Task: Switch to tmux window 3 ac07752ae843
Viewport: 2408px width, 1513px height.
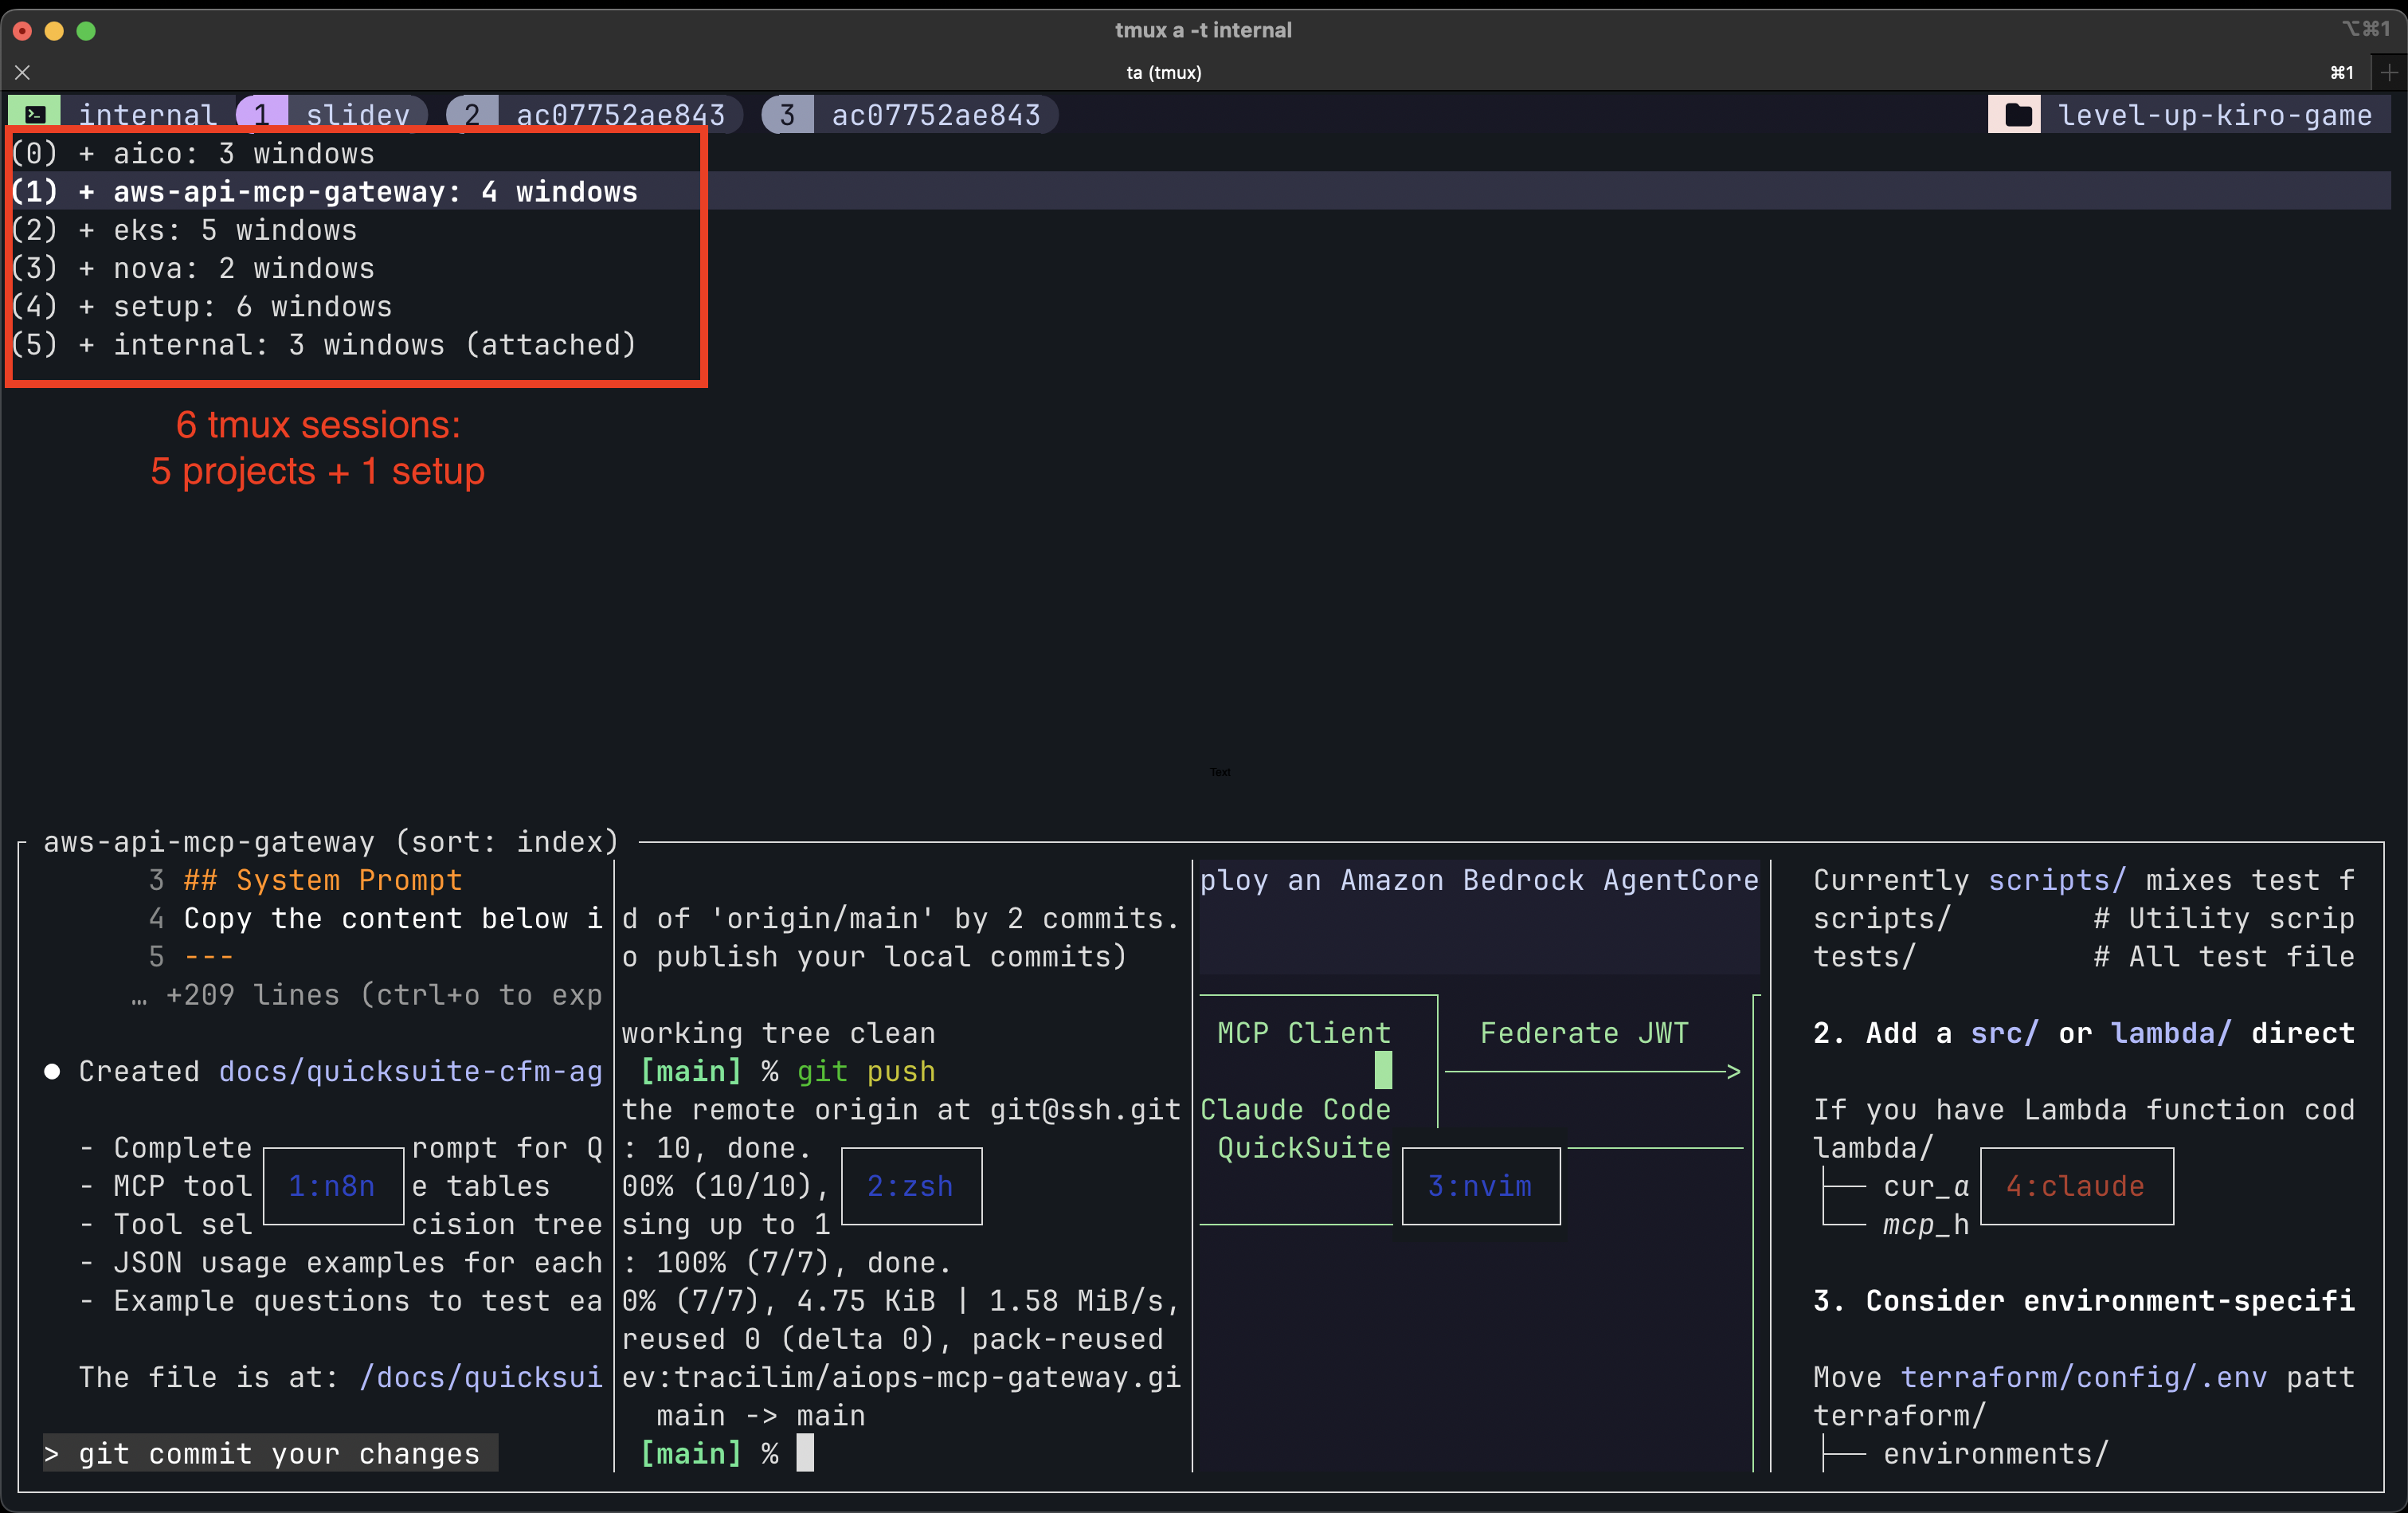Action: point(910,115)
